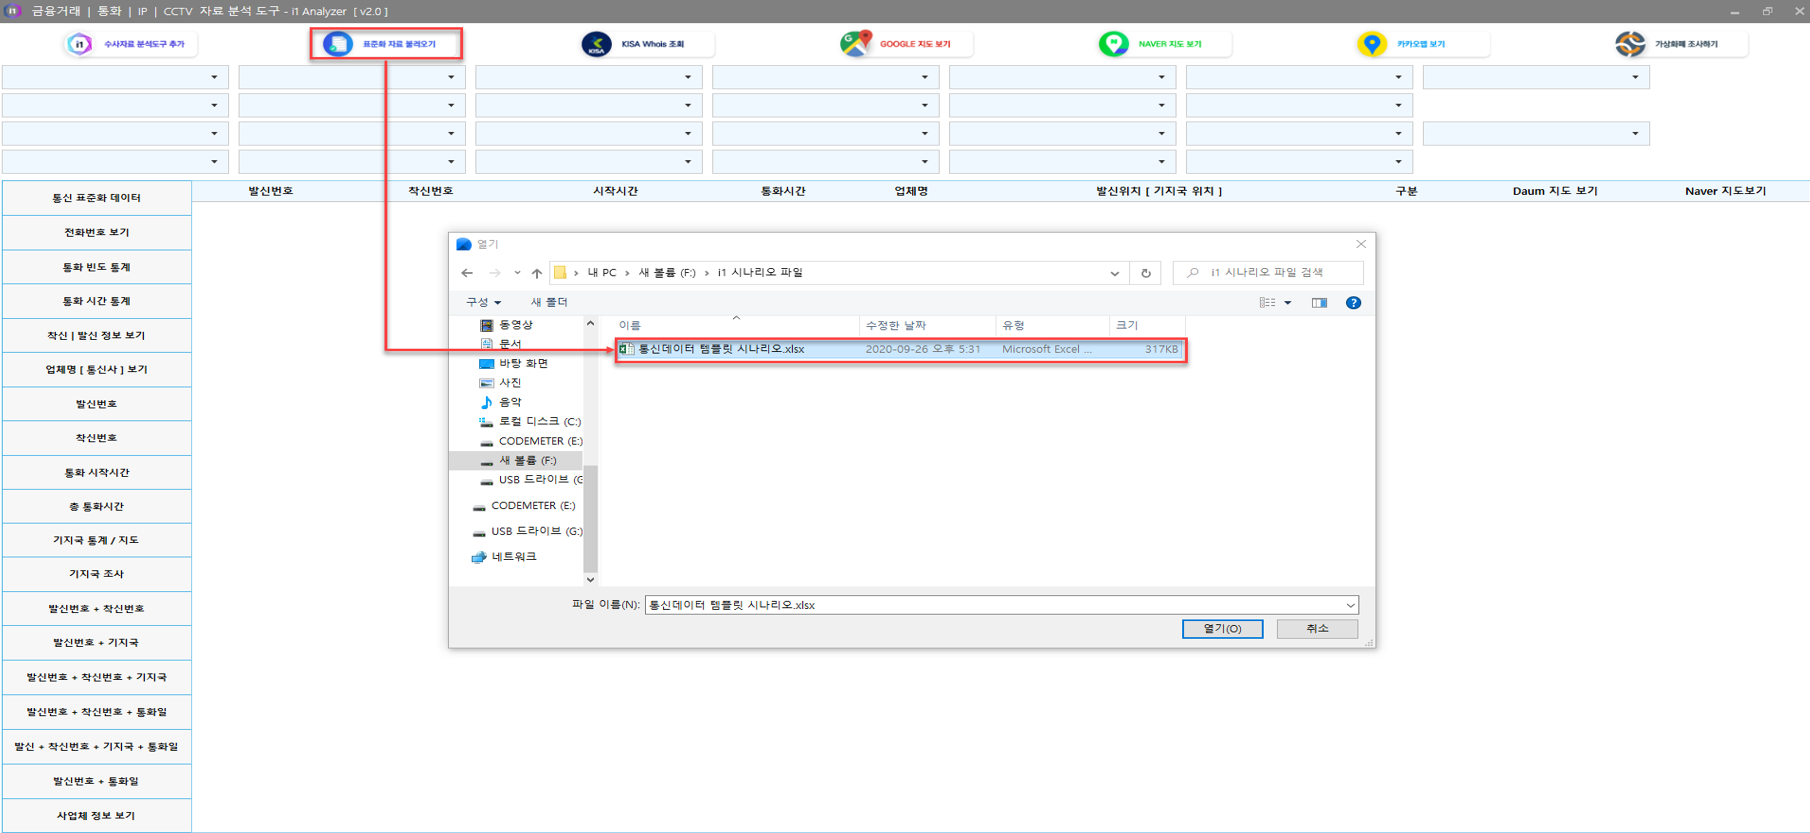Click the 수사자료 분석도구 추가 icon
Image resolution: width=1810 pixels, height=833 pixels.
coord(80,44)
